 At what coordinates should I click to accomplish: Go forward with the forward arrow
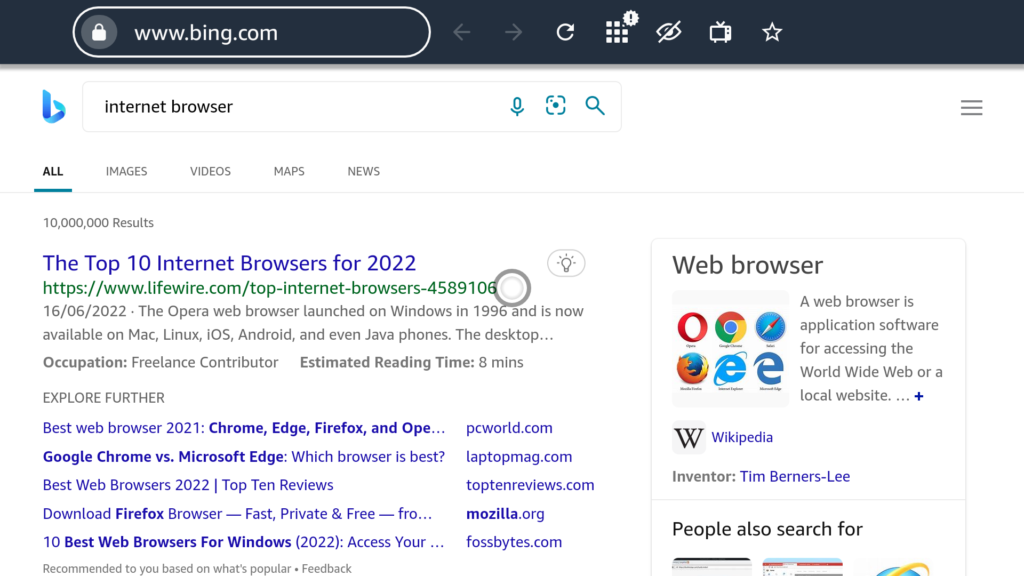(x=513, y=32)
